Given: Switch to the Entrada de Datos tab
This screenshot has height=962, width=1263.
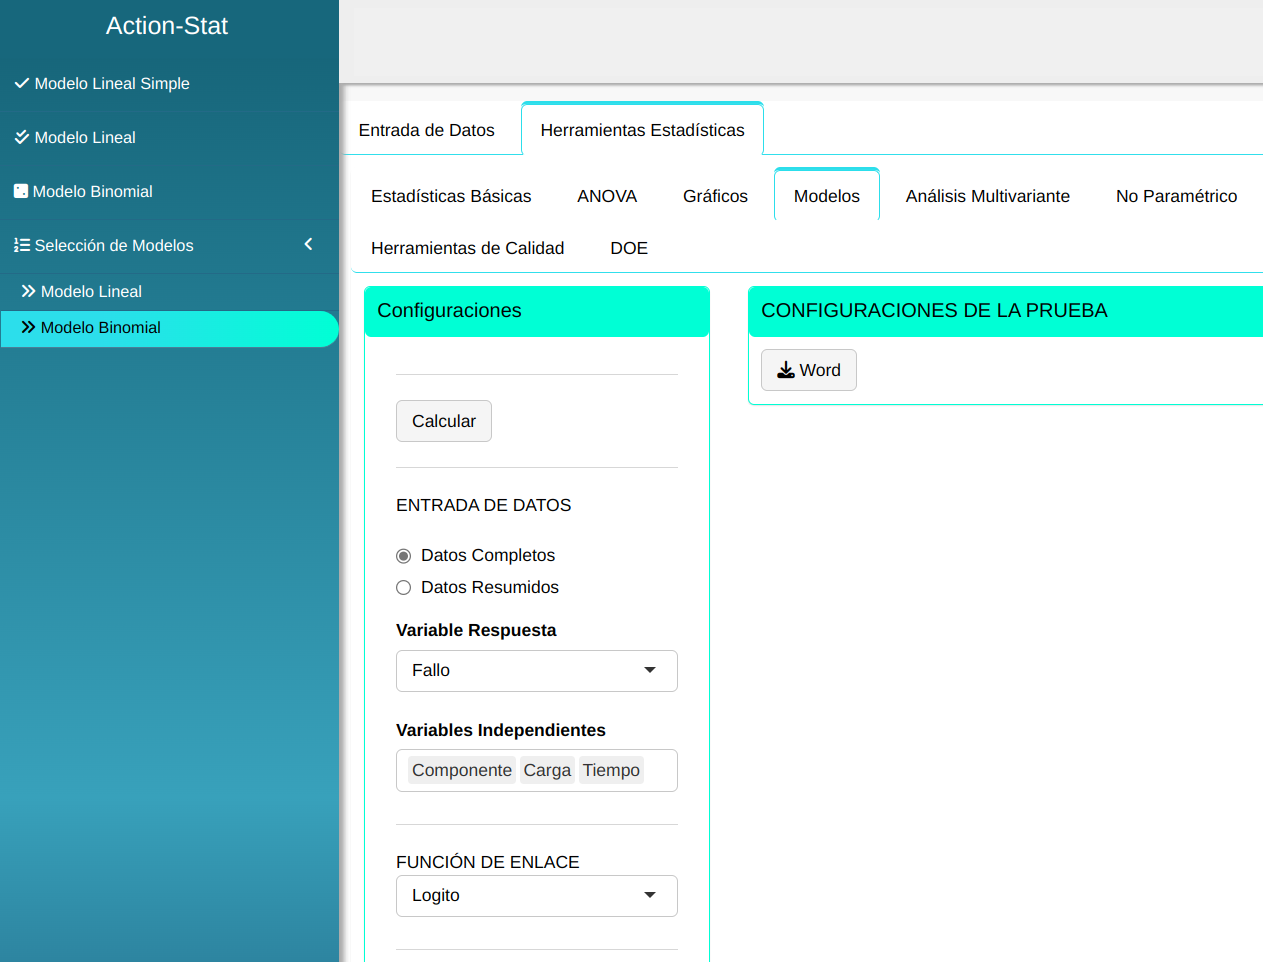Looking at the screenshot, I should (426, 130).
